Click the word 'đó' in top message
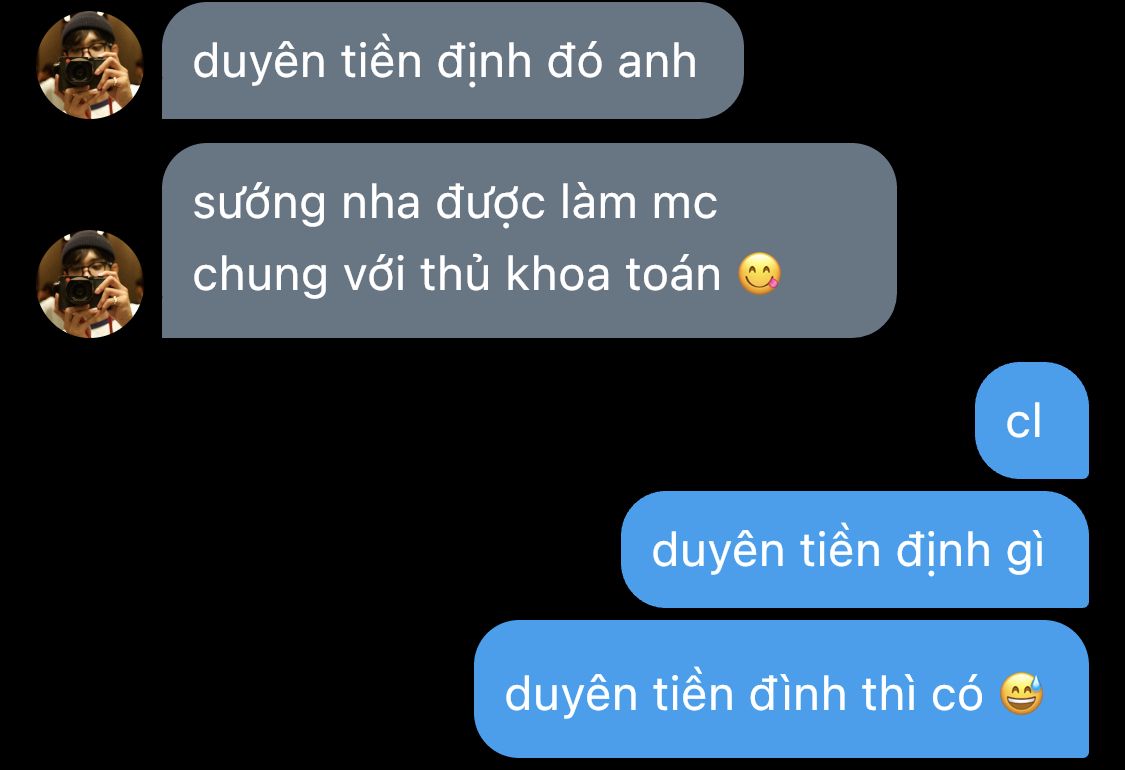Image resolution: width=1125 pixels, height=770 pixels. click(575, 61)
